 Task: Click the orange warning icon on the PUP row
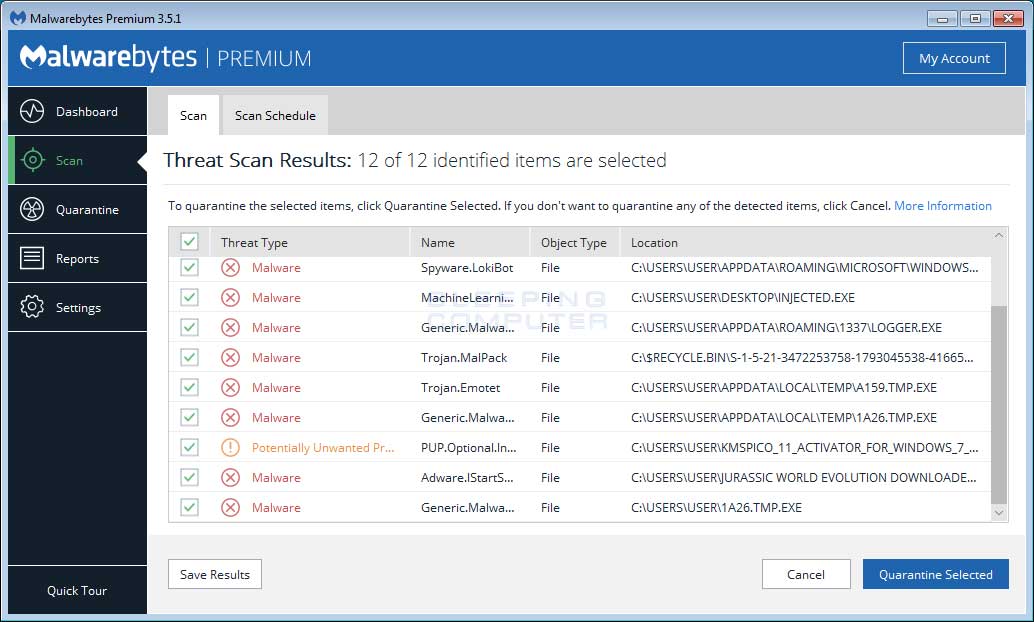[230, 447]
